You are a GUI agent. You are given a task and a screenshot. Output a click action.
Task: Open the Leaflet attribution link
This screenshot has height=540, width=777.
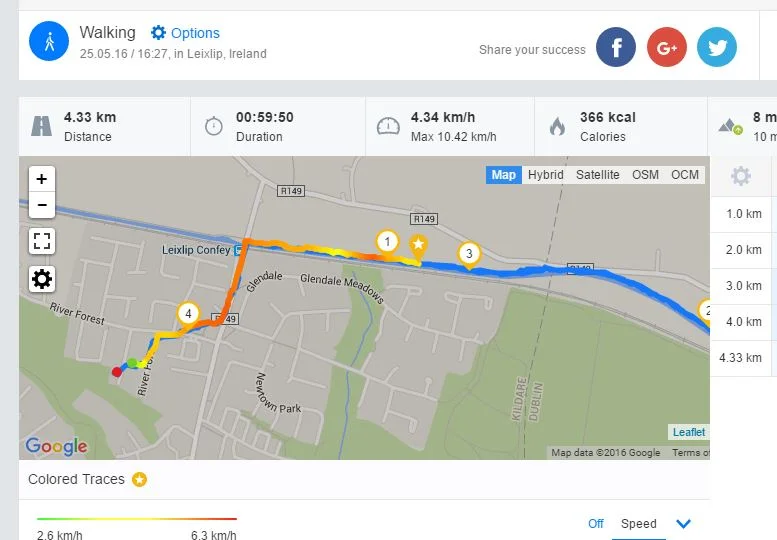tap(689, 432)
